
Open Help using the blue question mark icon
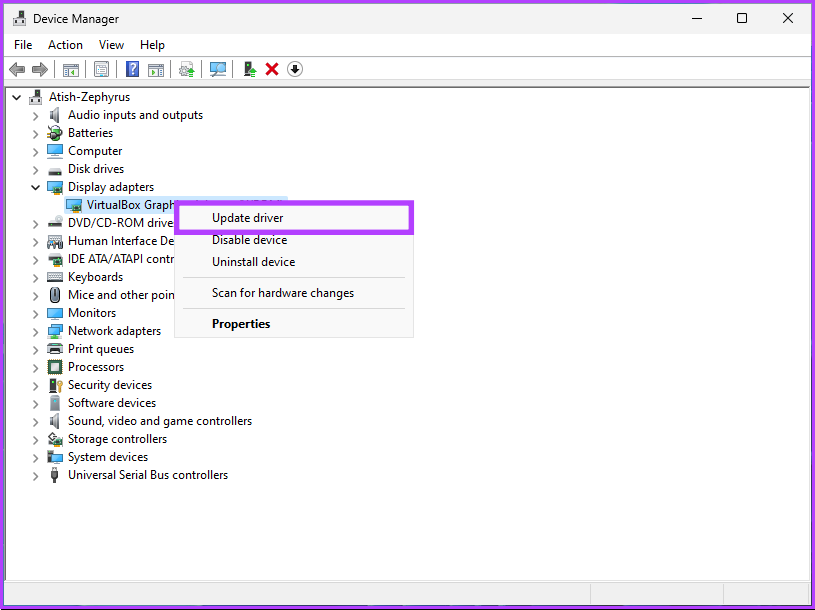(131, 68)
